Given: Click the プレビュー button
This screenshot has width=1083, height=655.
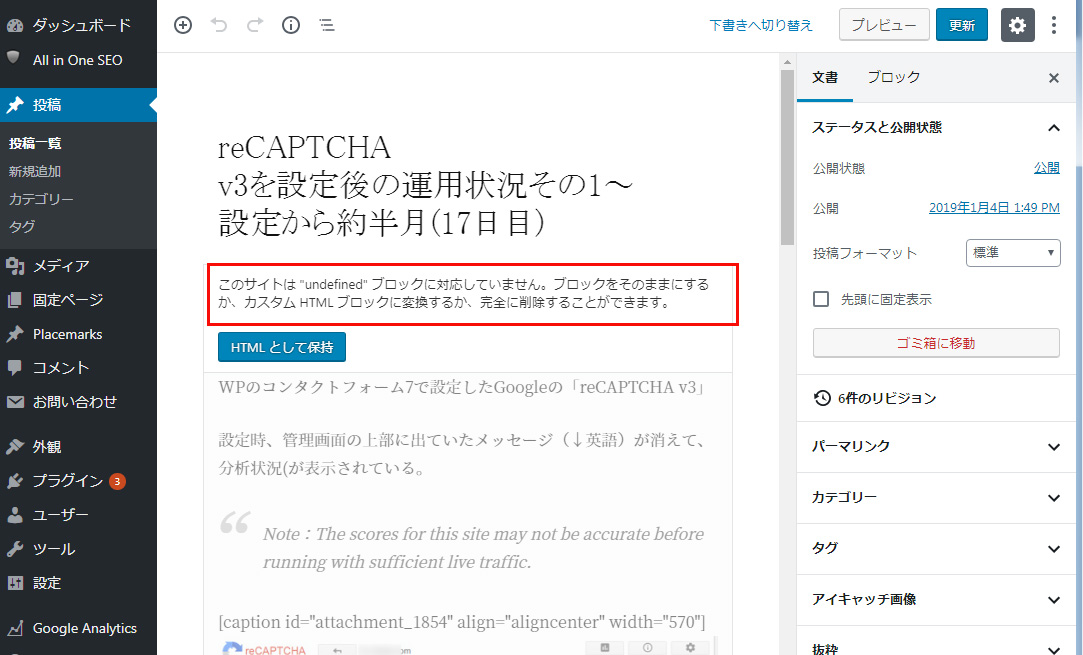Looking at the screenshot, I should [884, 26].
